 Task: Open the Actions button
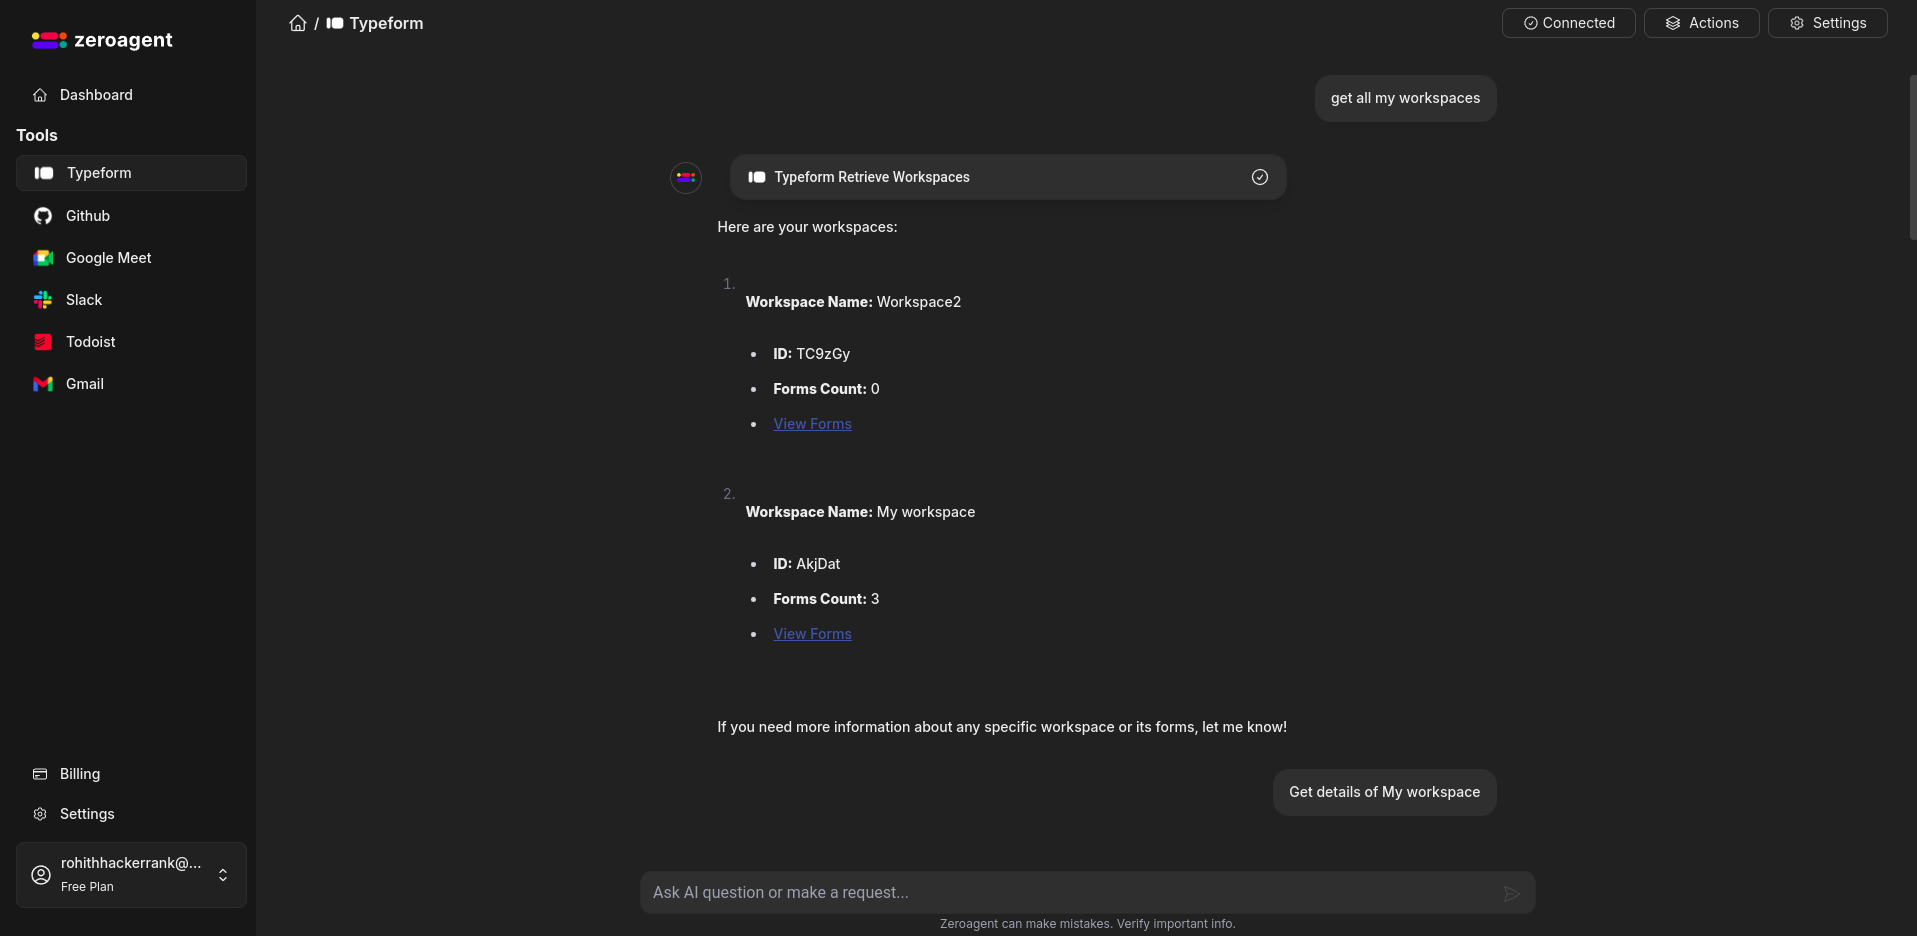point(1701,23)
